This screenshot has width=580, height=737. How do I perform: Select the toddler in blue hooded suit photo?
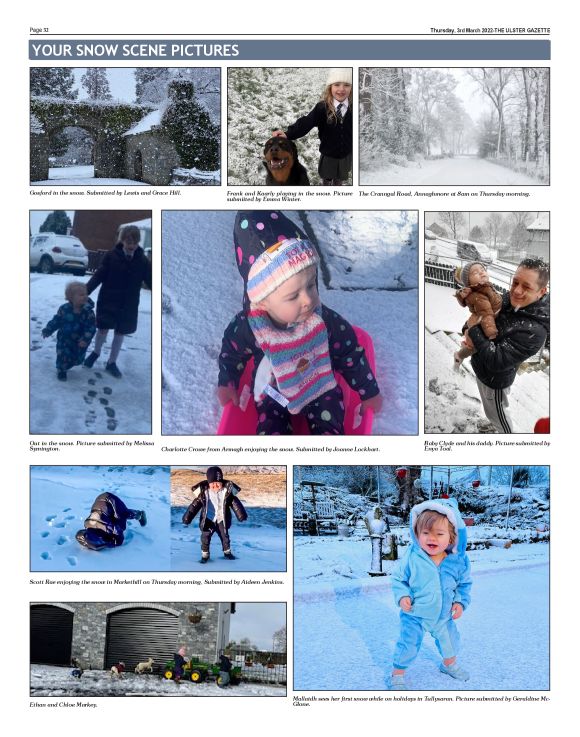tap(421, 578)
